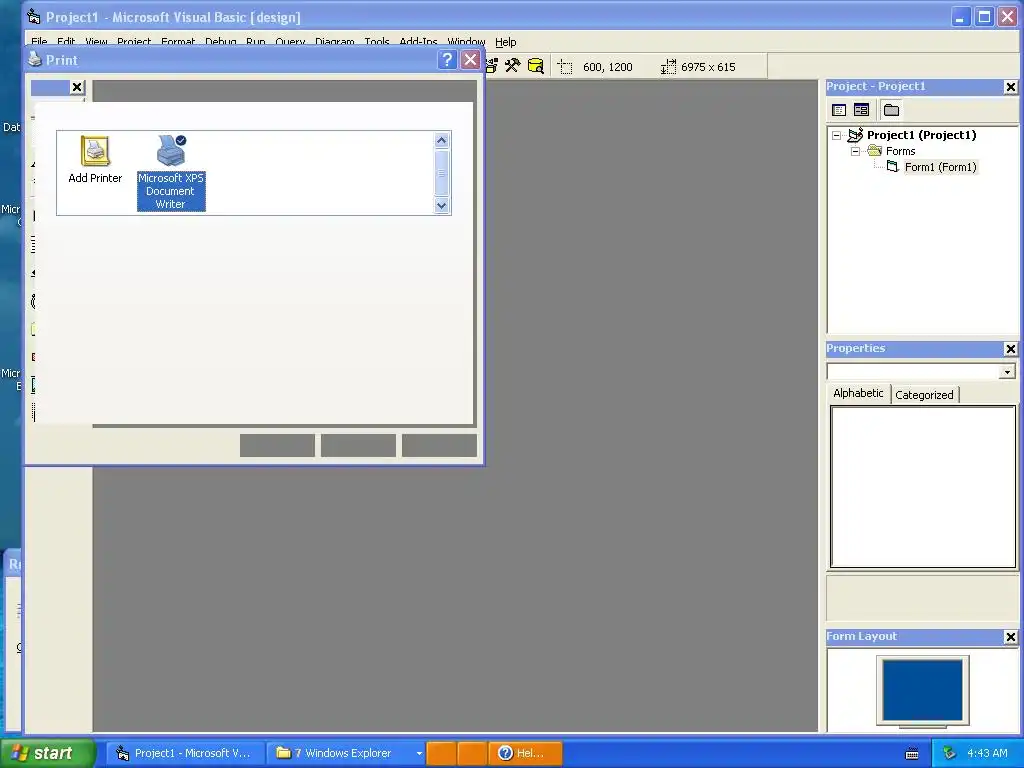Click the printer list scrollbar thumb
The height and width of the screenshot is (768, 1024).
click(x=441, y=173)
